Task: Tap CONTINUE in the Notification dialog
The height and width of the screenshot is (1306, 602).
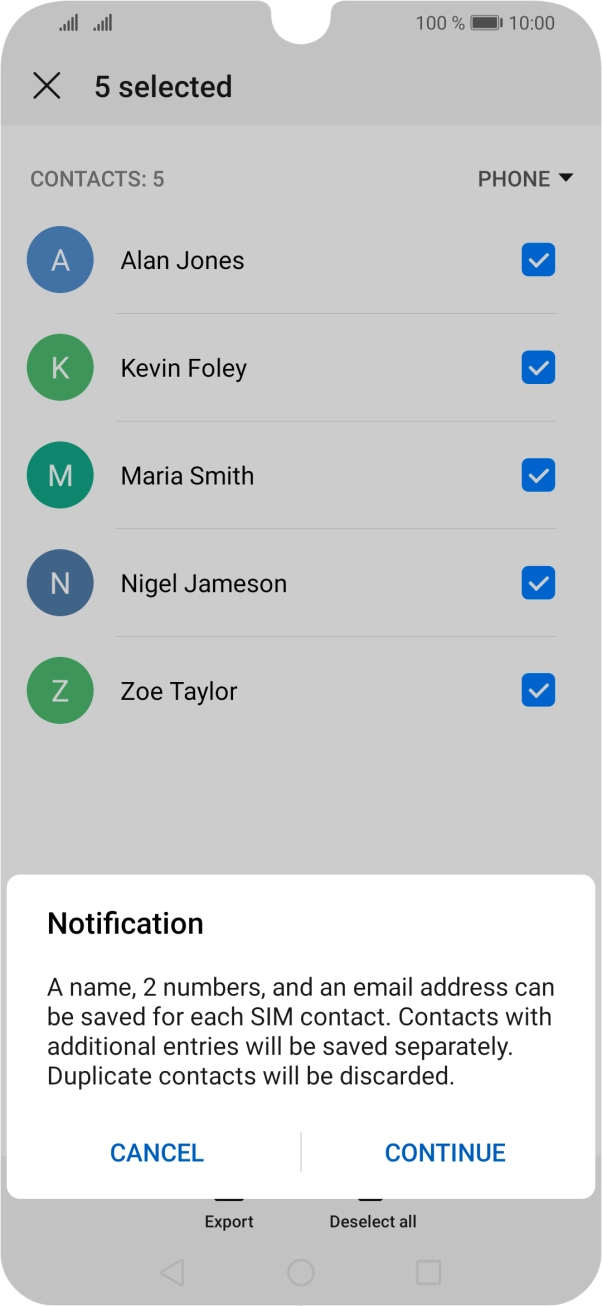Action: tap(445, 1152)
